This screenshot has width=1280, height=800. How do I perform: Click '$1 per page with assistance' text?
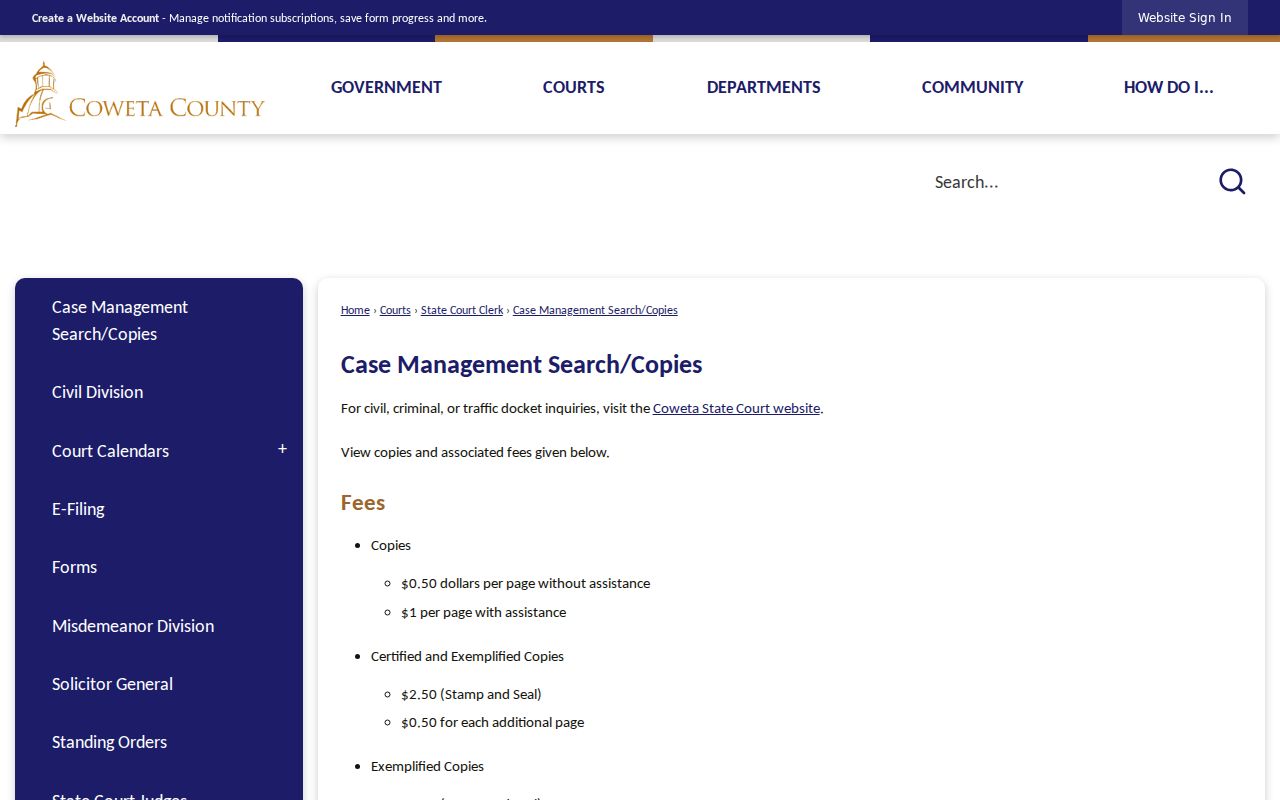pos(483,612)
